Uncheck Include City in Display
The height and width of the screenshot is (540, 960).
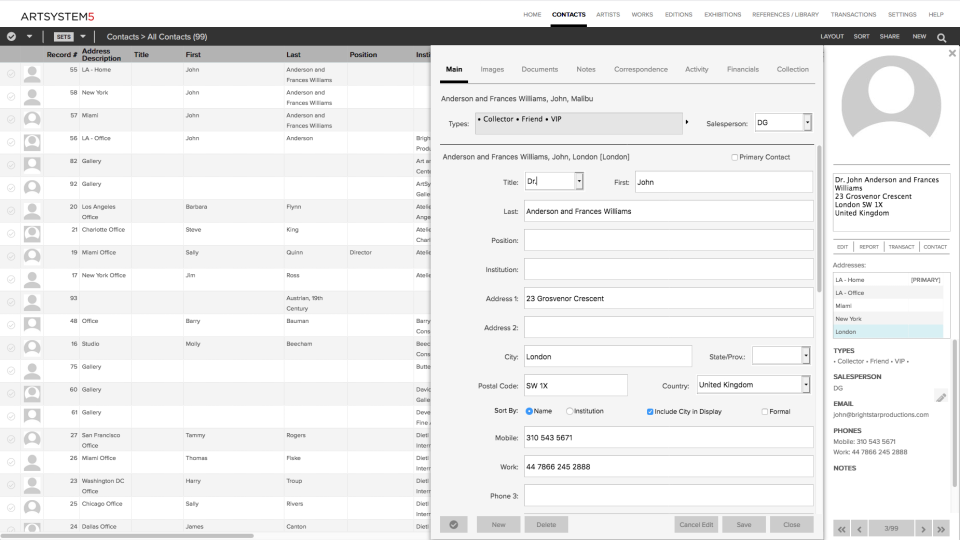[650, 412]
